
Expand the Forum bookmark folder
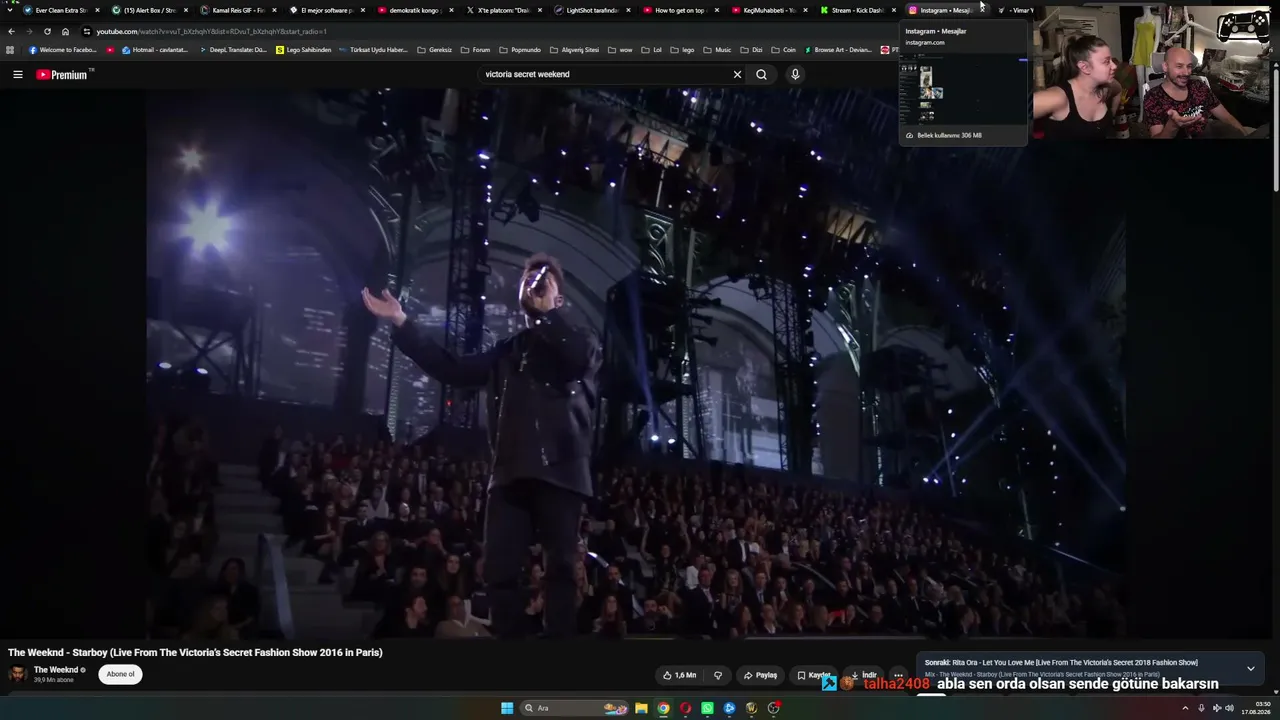pyautogui.click(x=475, y=50)
